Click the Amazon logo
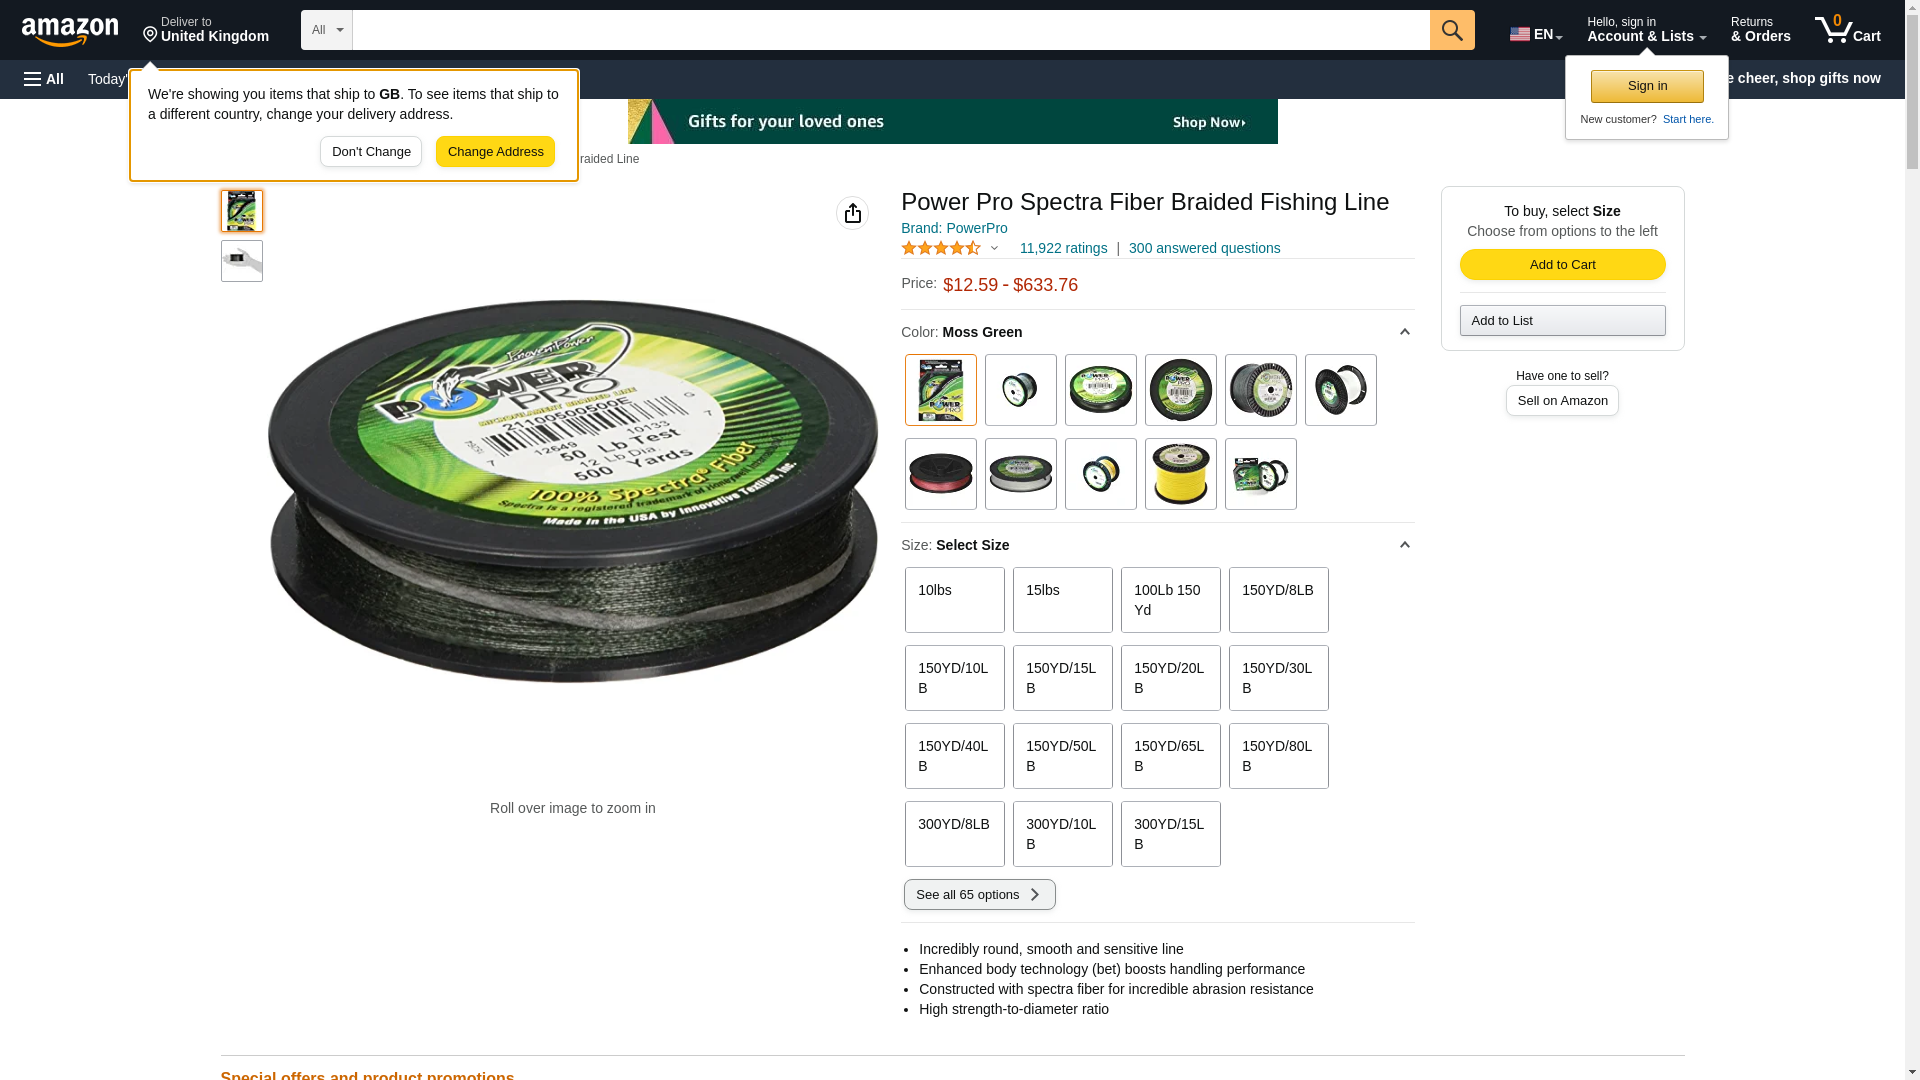This screenshot has width=1920, height=1080. click(x=70, y=31)
